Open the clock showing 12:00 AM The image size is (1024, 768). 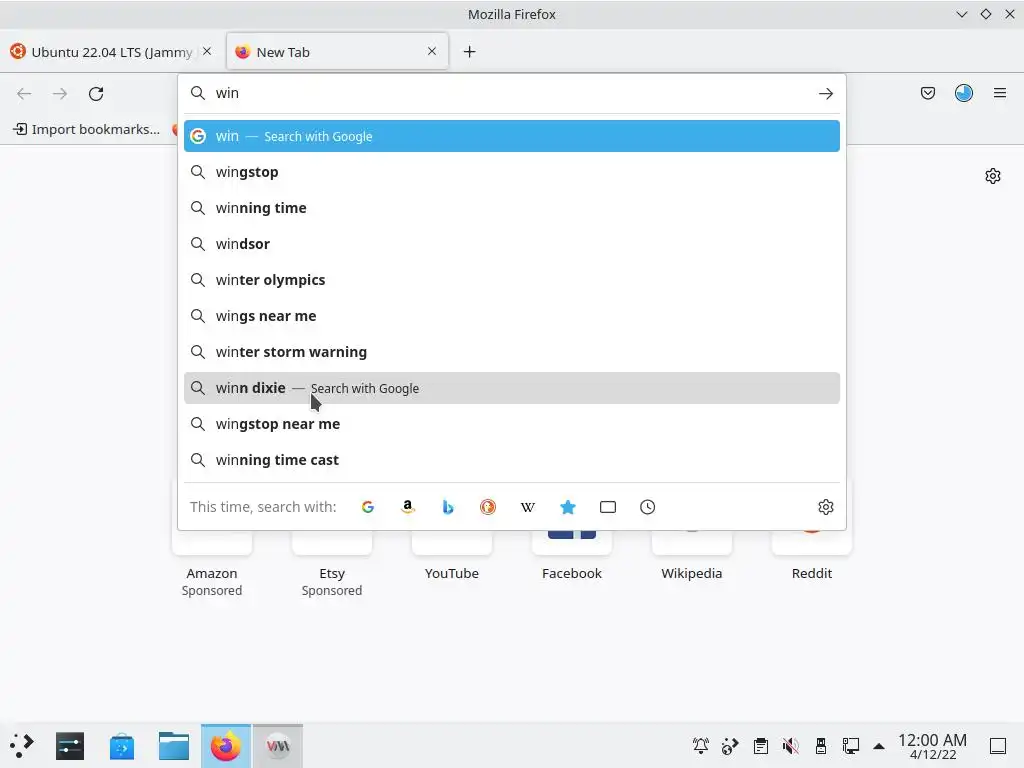point(933,746)
